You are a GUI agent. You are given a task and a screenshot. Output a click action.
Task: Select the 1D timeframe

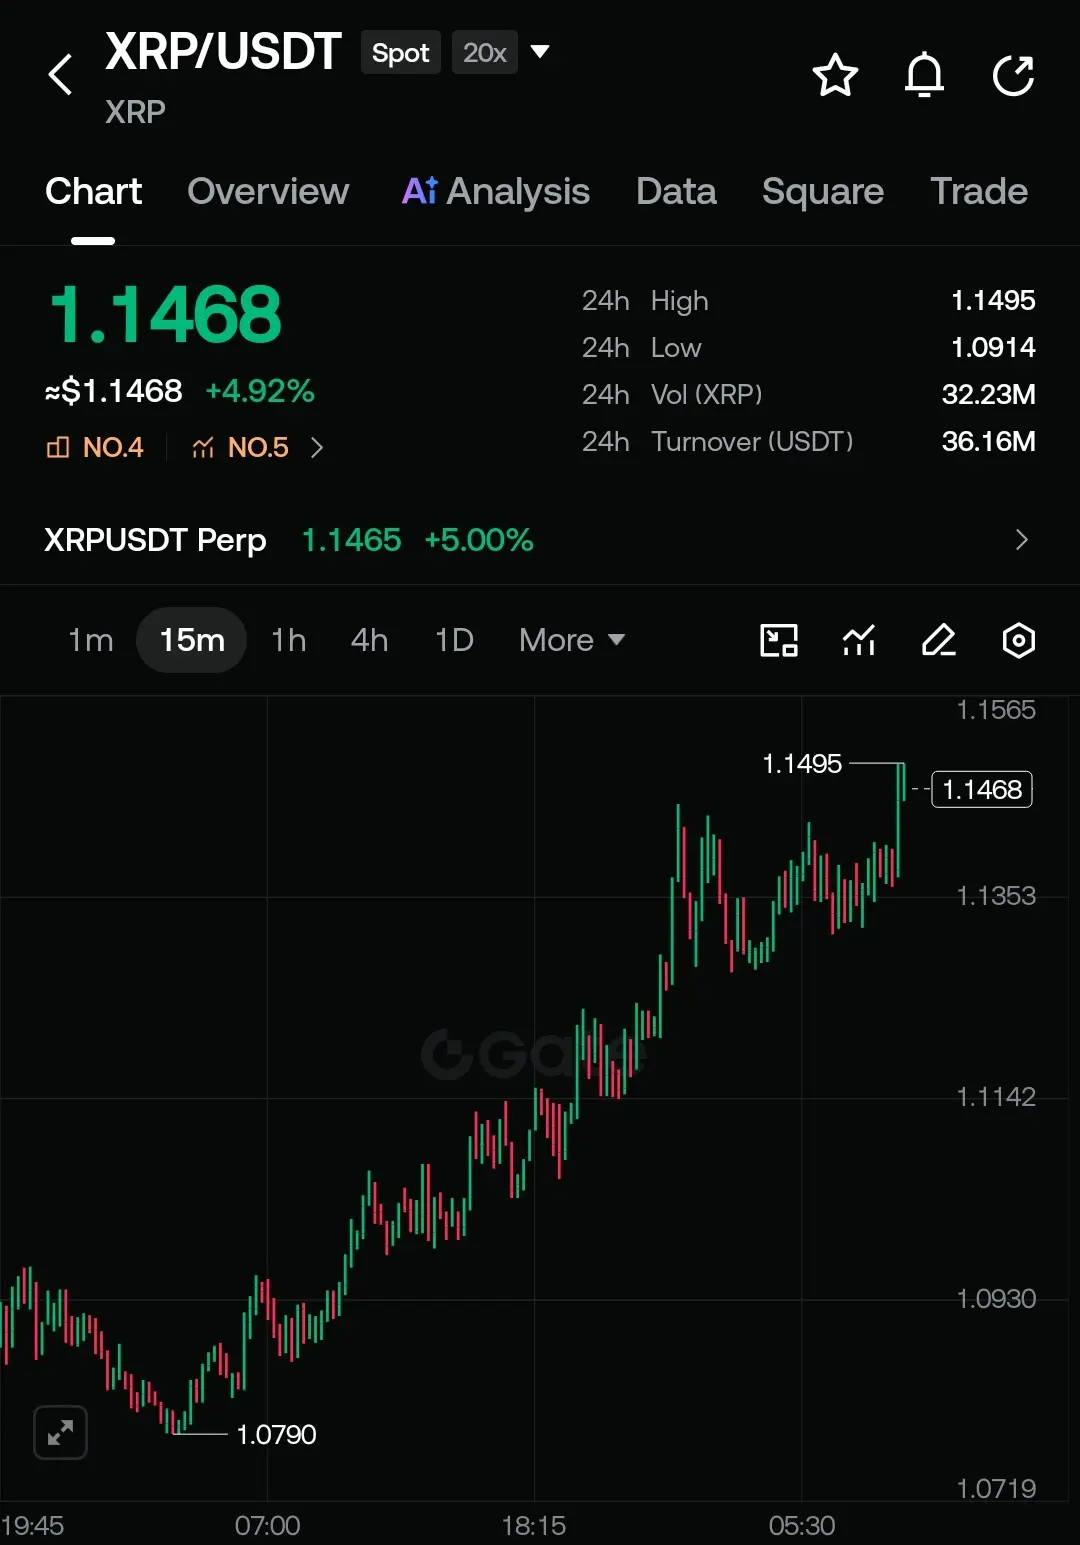[x=454, y=640]
